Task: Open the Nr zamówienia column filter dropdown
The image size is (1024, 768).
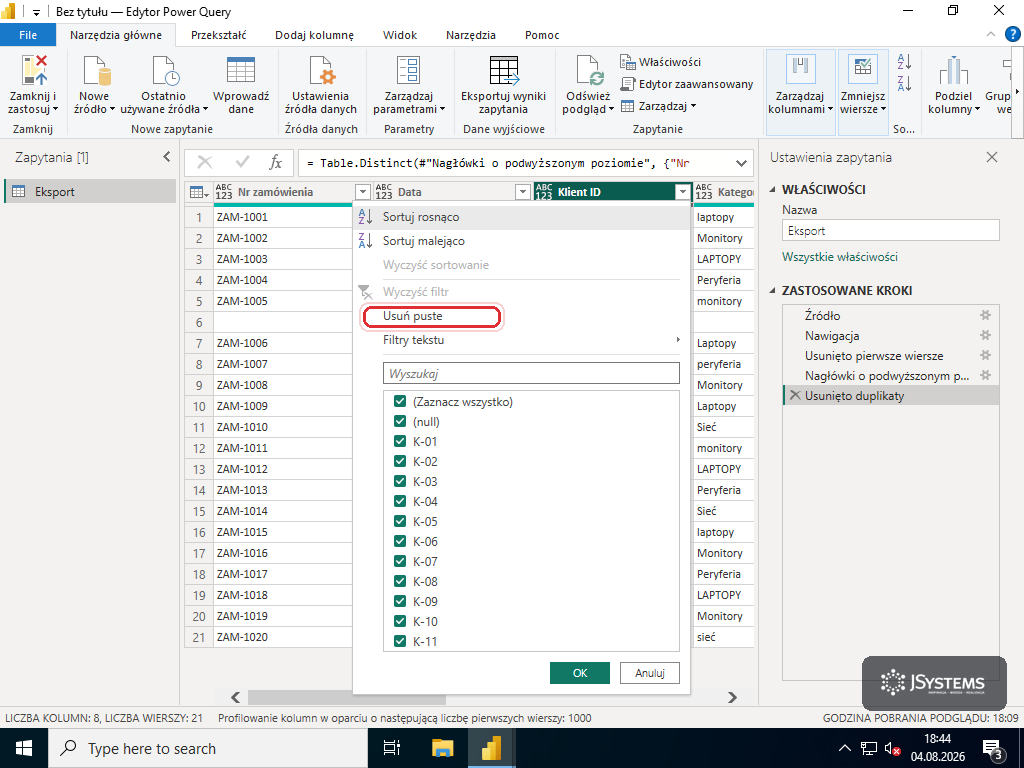Action: [x=362, y=192]
